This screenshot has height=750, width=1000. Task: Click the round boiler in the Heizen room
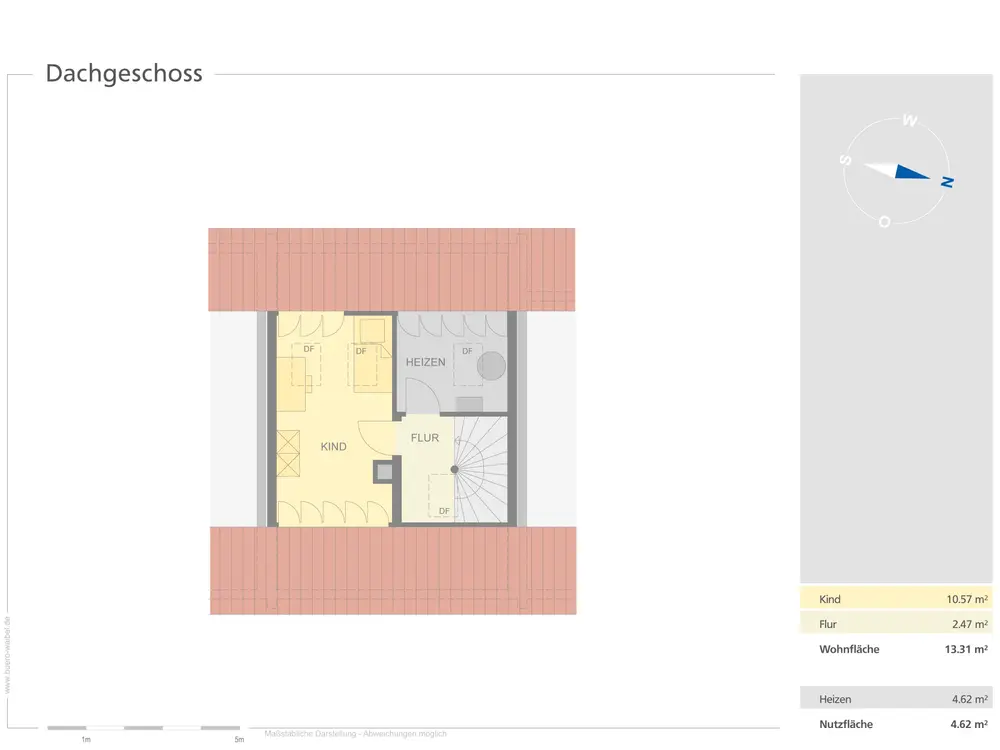click(x=490, y=366)
